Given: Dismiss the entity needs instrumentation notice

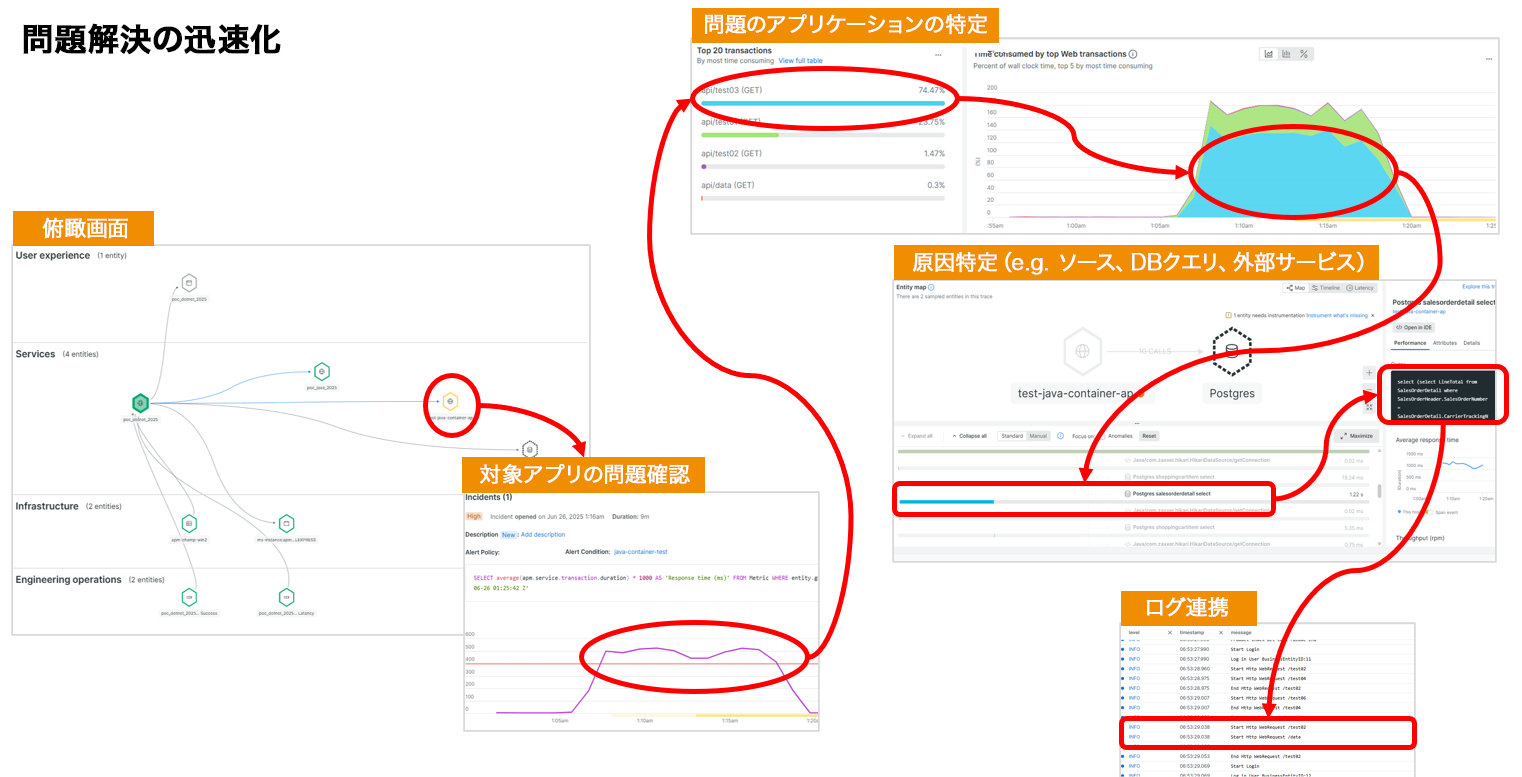Looking at the screenshot, I should (x=1373, y=315).
